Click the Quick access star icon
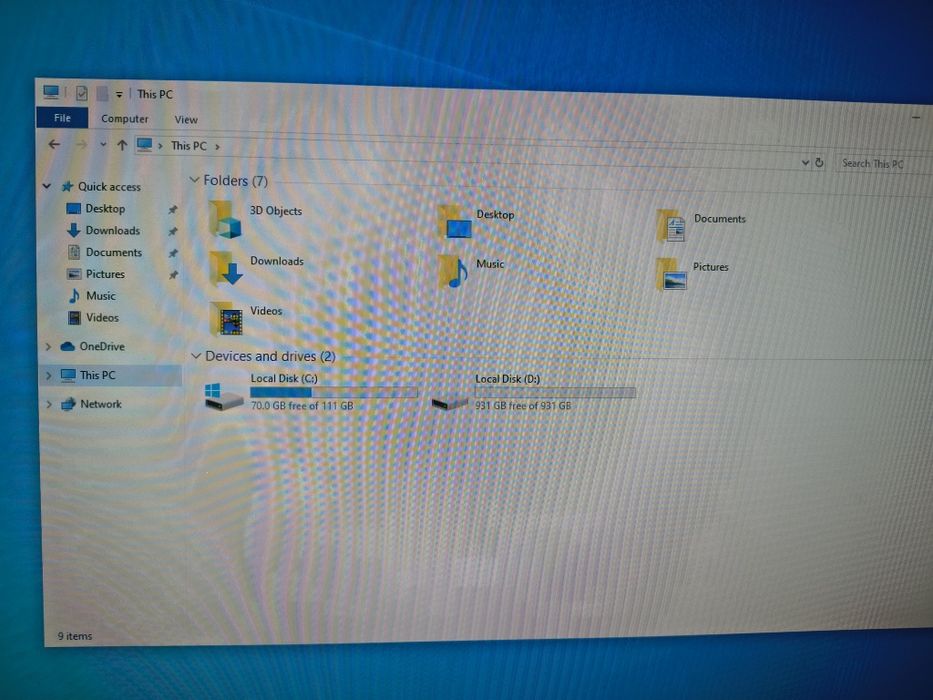The width and height of the screenshot is (933, 700). coord(67,186)
